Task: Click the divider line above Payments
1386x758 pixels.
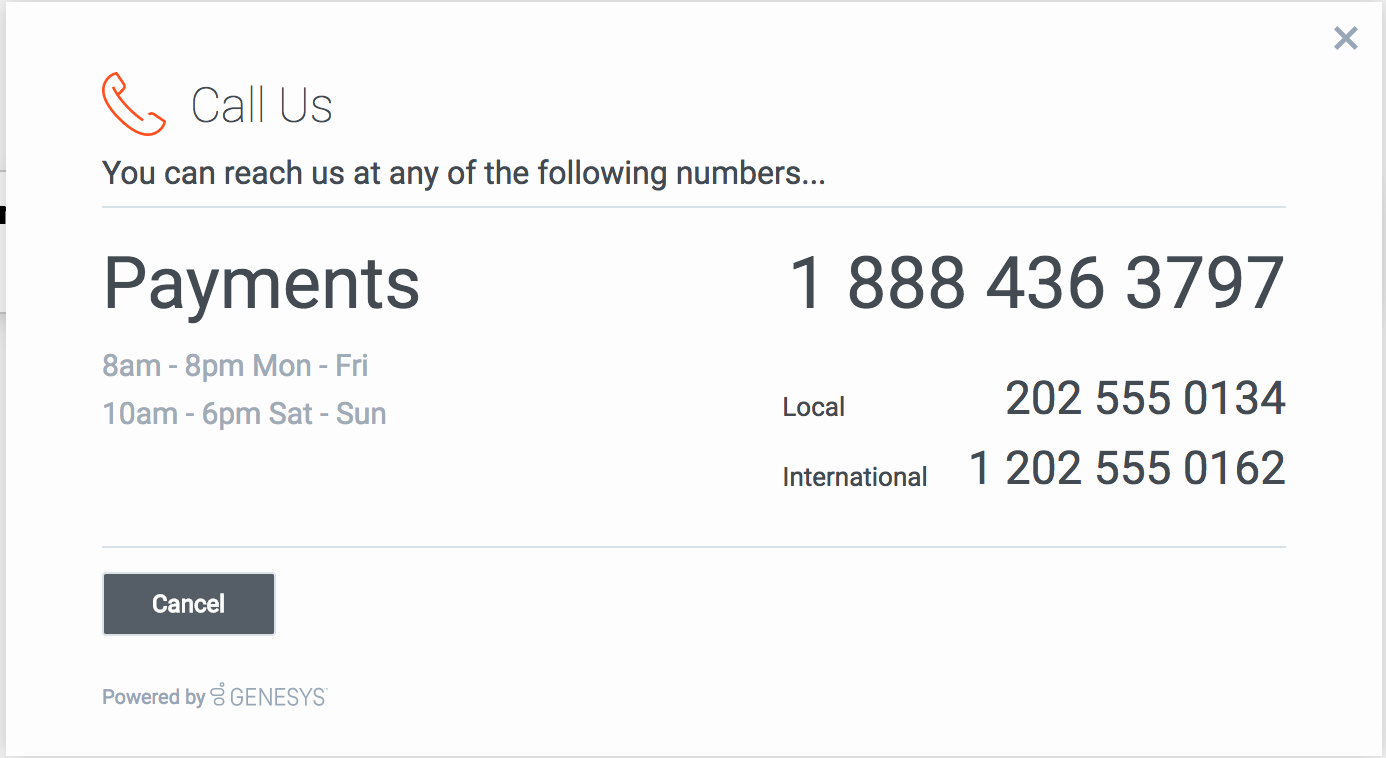Action: [693, 207]
